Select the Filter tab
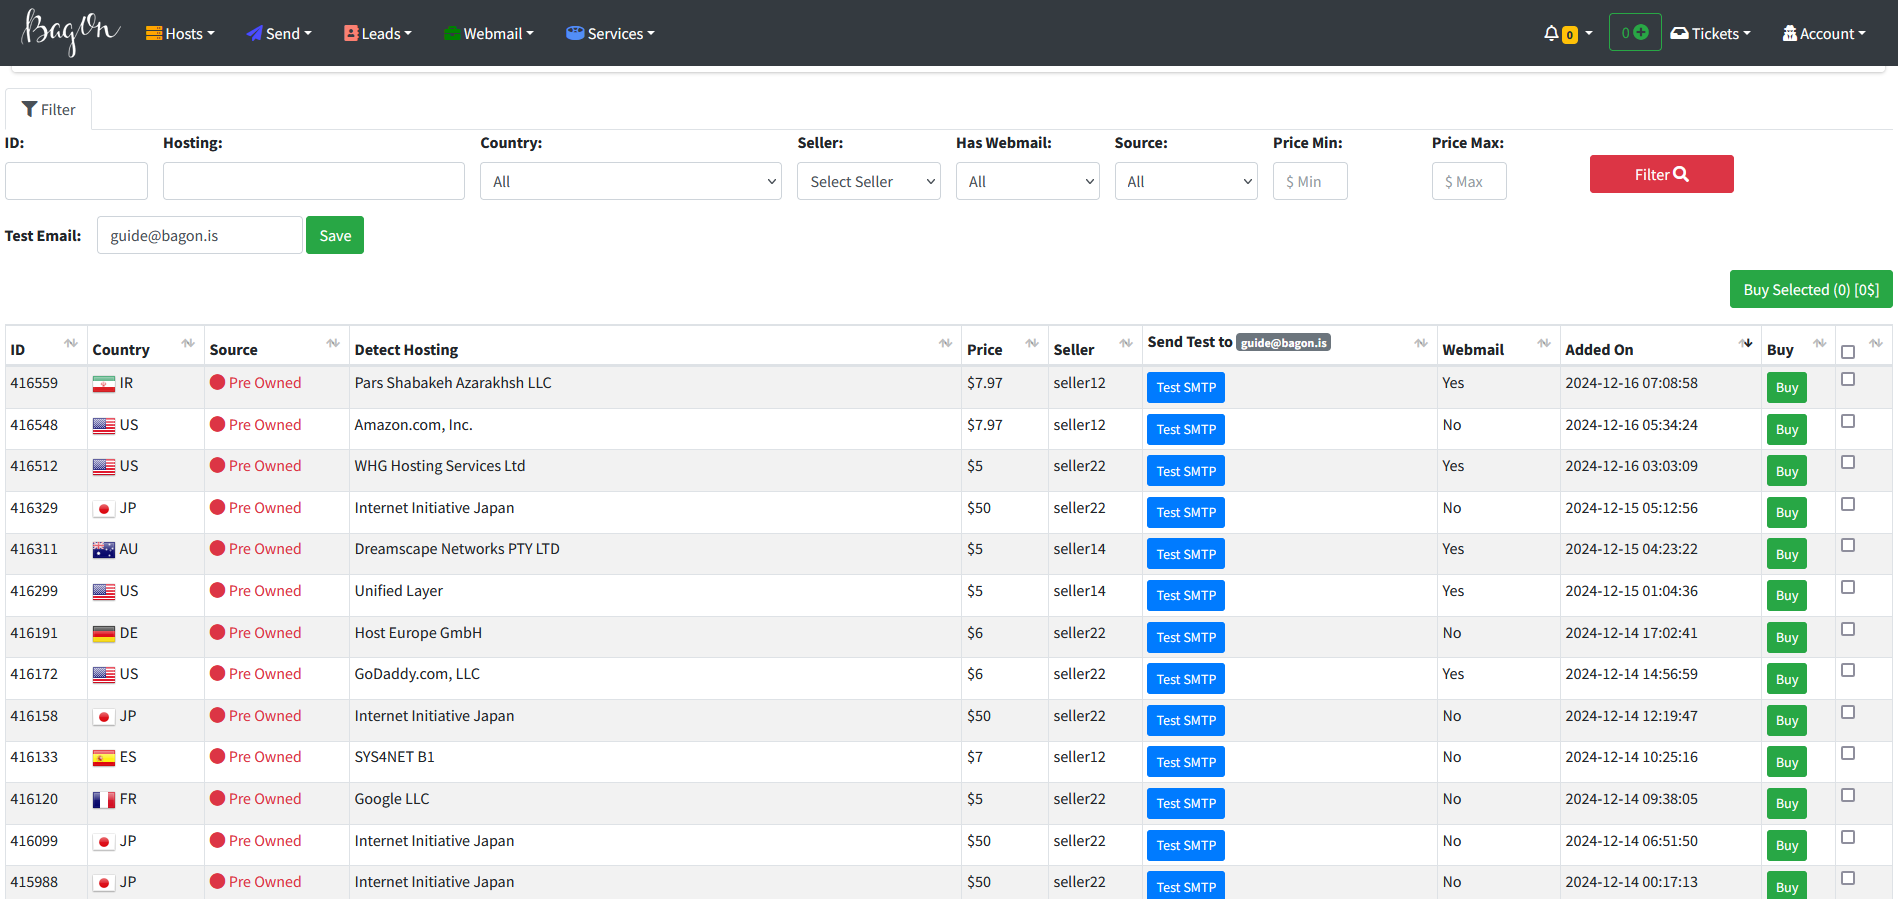Viewport: 1898px width, 899px height. pyautogui.click(x=48, y=109)
